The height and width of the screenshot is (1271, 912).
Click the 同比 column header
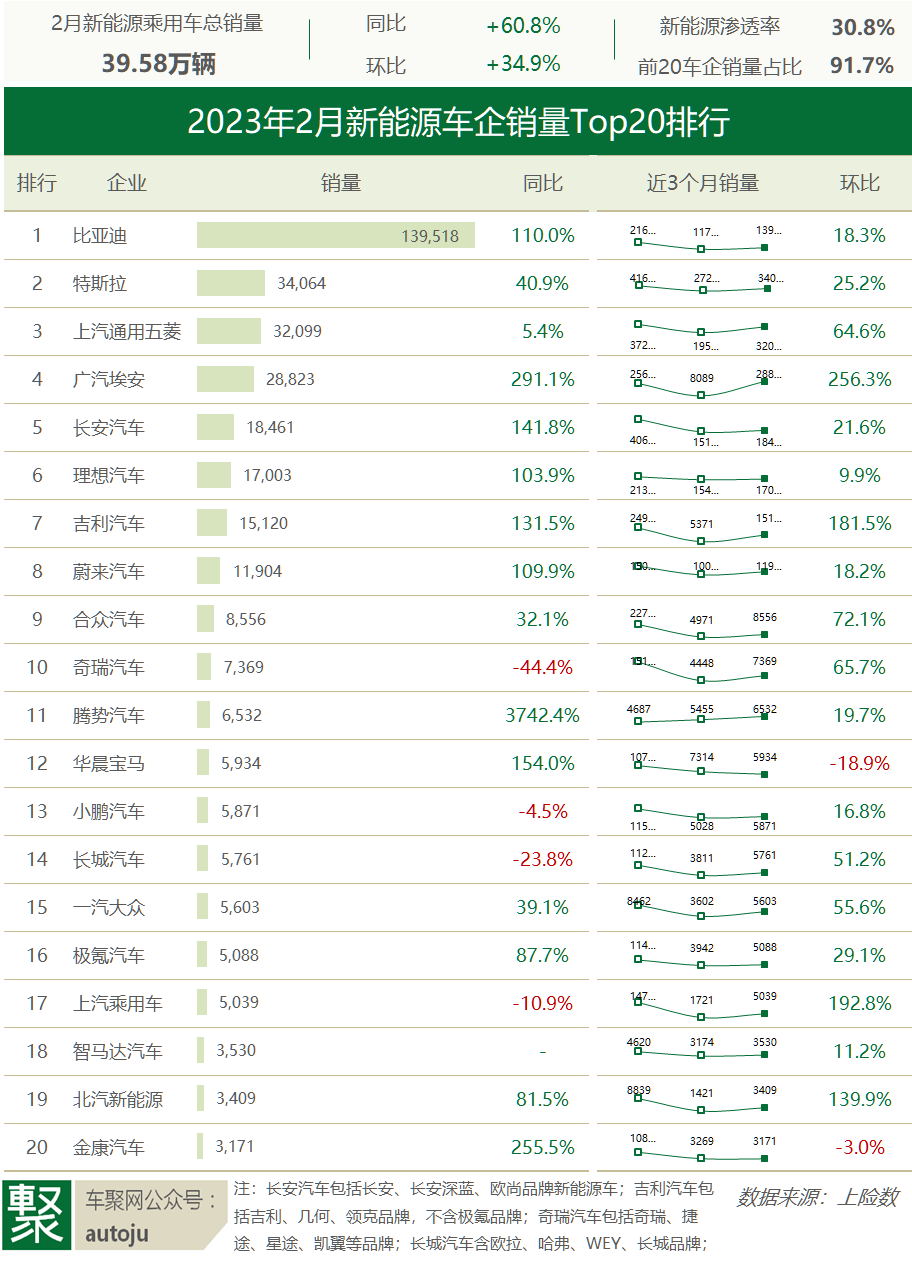[543, 183]
